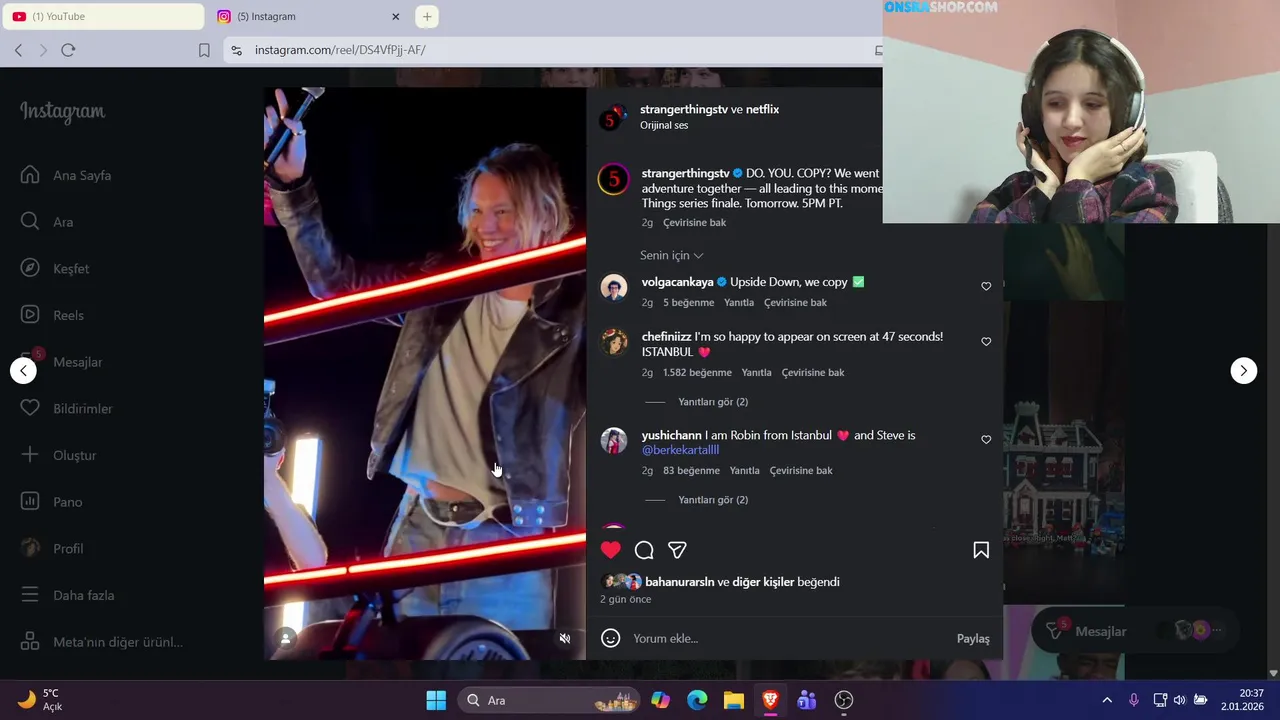Screen dimensions: 1280x720
Task: Go back in browser history
Action: coord(18,50)
